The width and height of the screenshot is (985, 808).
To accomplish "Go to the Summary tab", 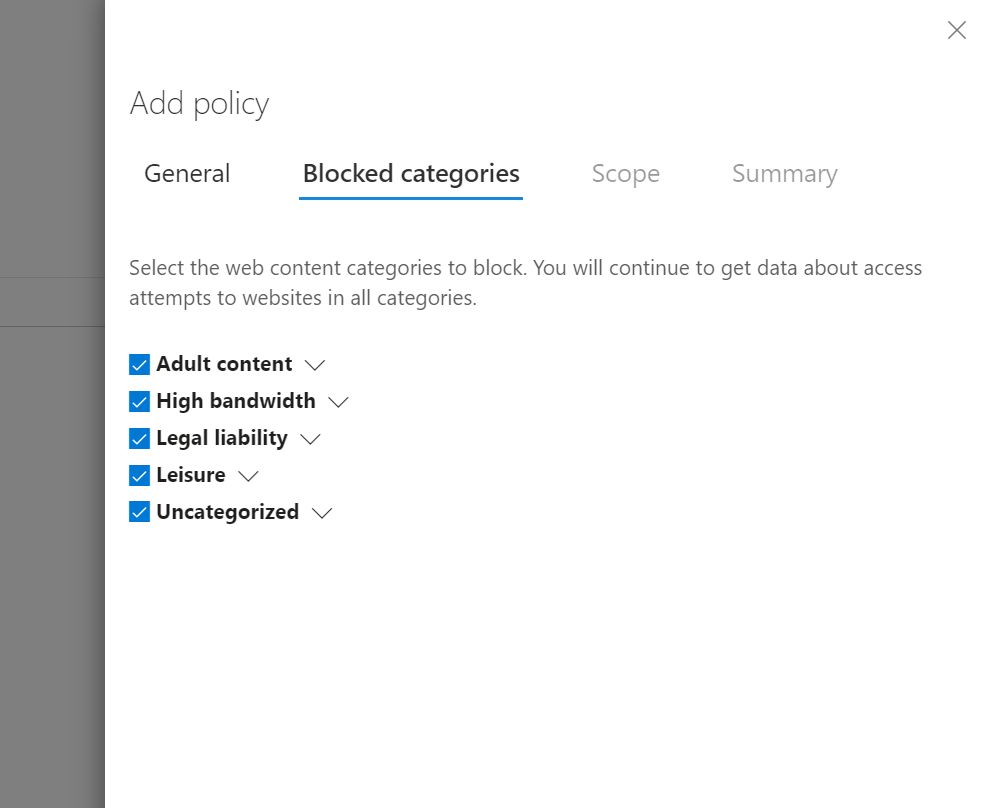I will [x=784, y=174].
